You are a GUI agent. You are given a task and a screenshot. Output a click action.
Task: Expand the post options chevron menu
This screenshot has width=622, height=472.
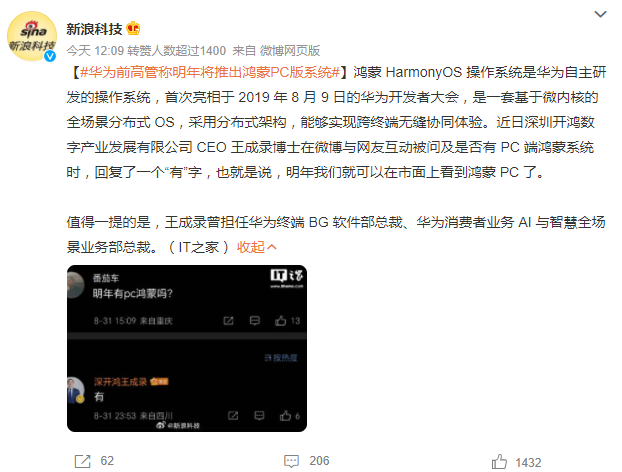(600, 14)
